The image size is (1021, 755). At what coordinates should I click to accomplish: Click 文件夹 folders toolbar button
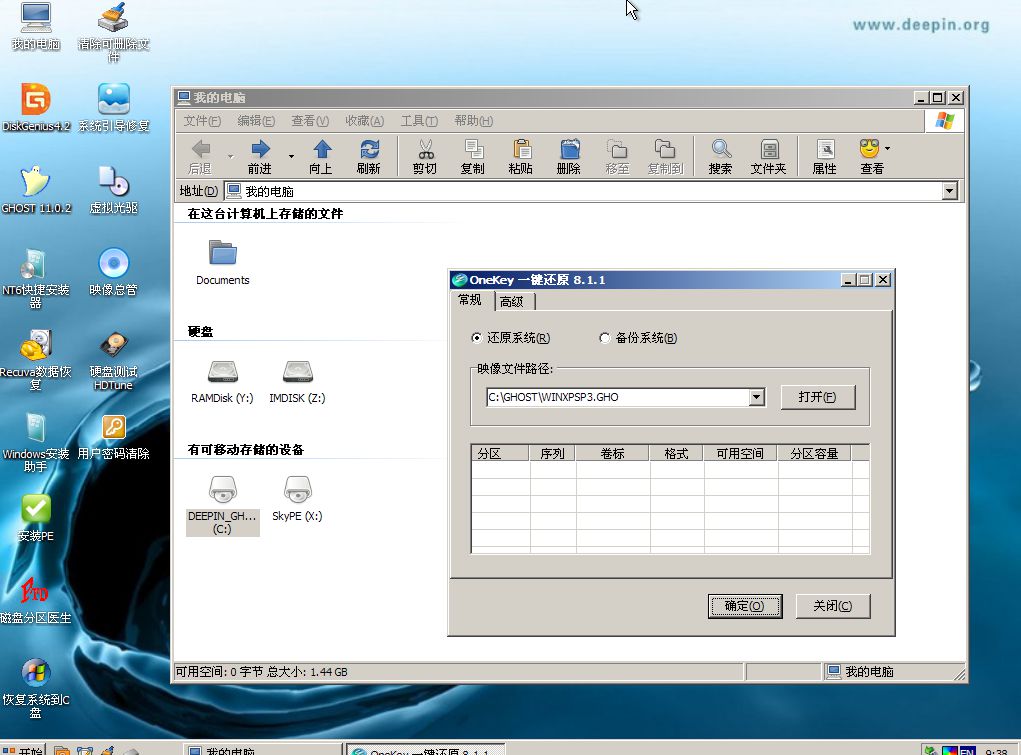pyautogui.click(x=769, y=157)
